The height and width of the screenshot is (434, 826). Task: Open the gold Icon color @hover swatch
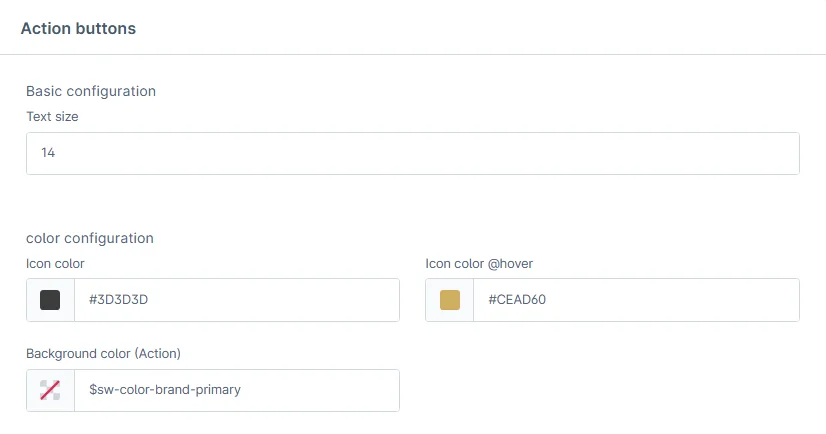click(x=450, y=300)
